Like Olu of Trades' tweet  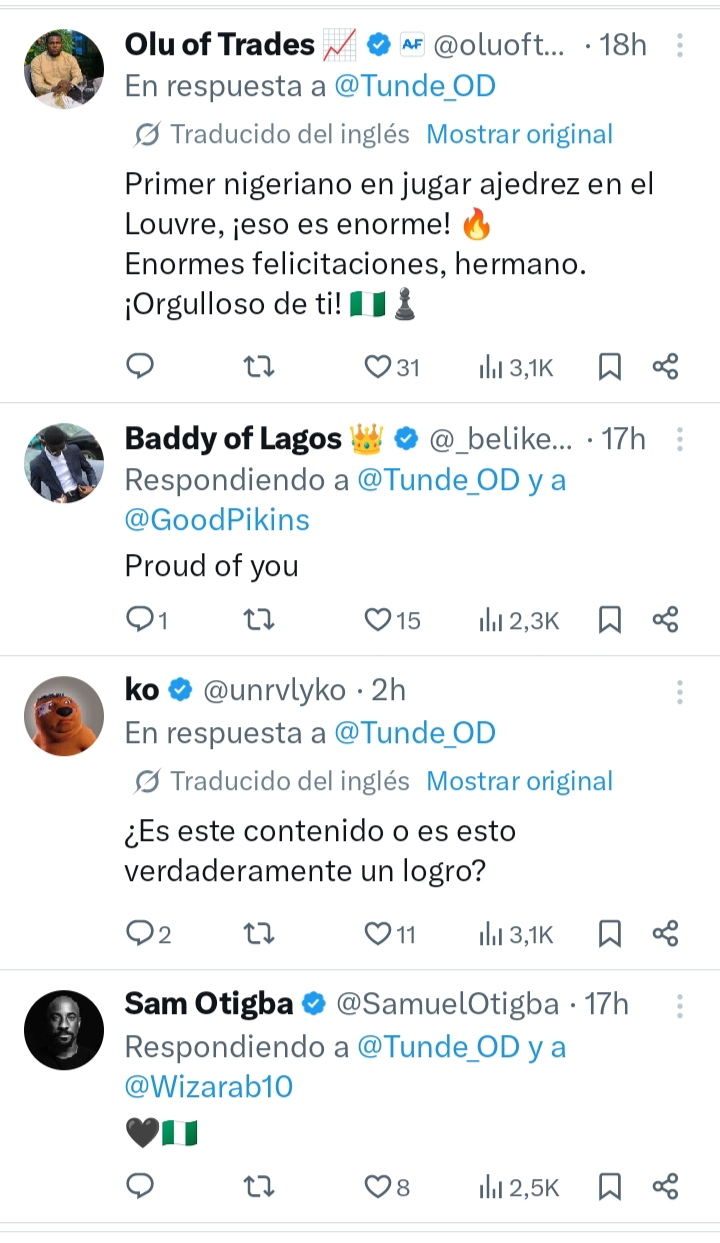(377, 367)
